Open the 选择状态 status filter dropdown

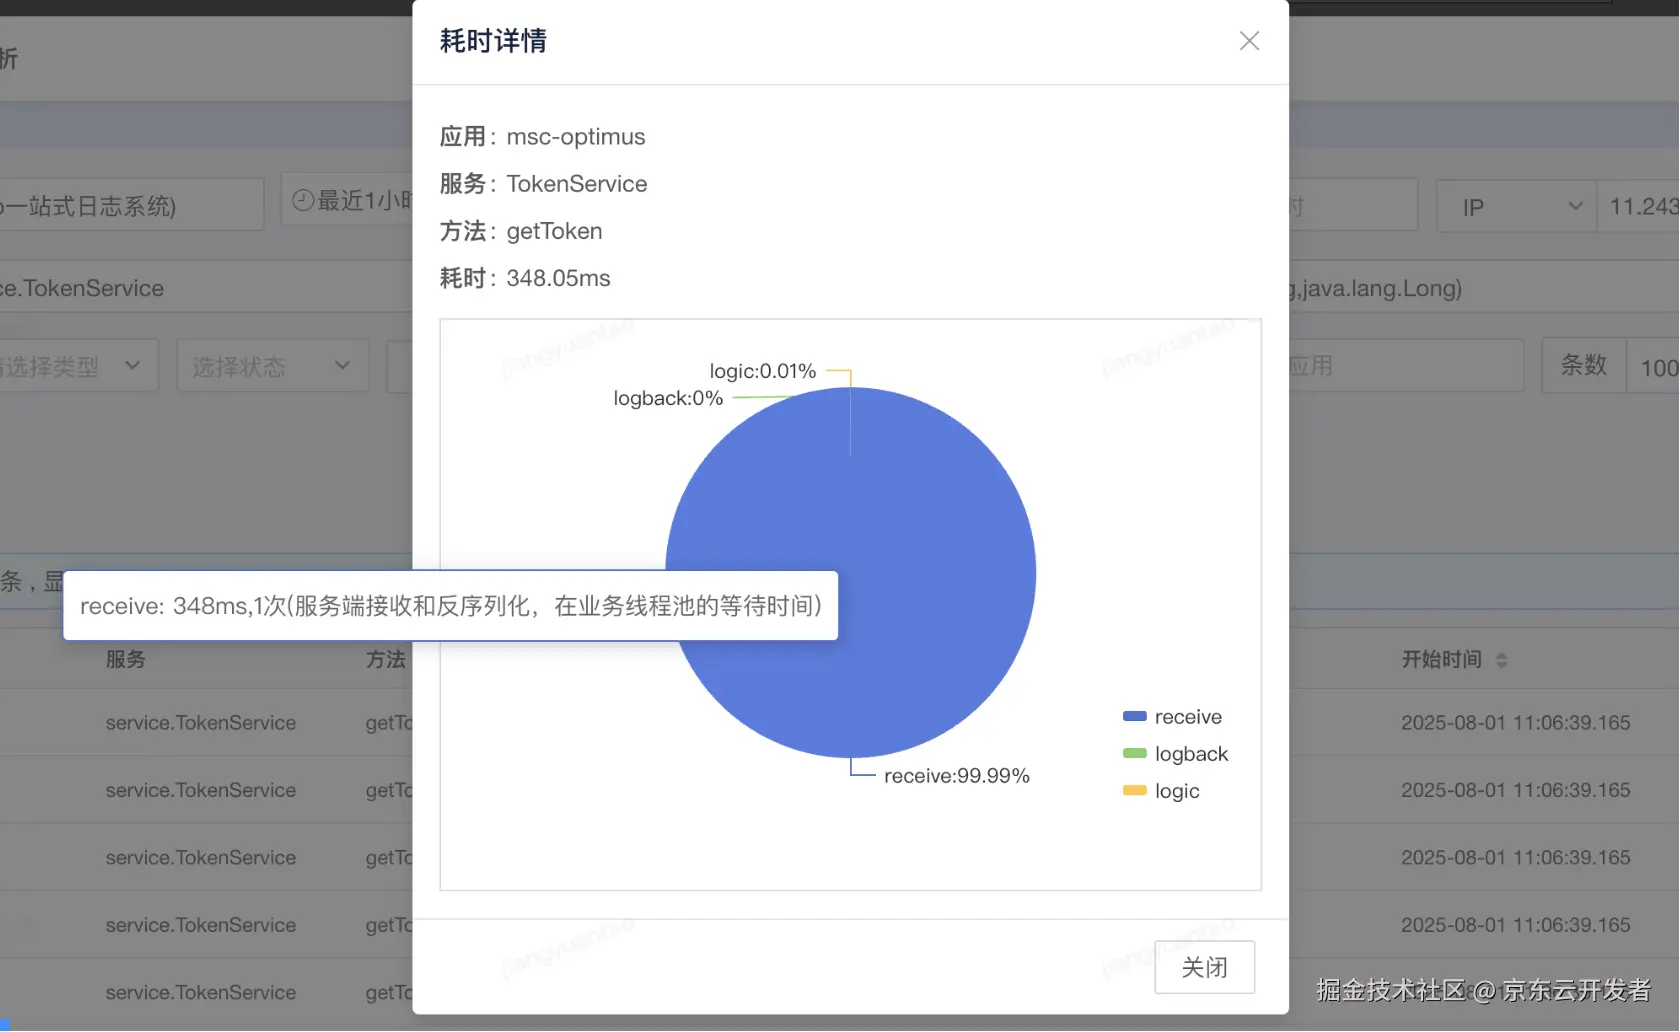click(x=272, y=366)
